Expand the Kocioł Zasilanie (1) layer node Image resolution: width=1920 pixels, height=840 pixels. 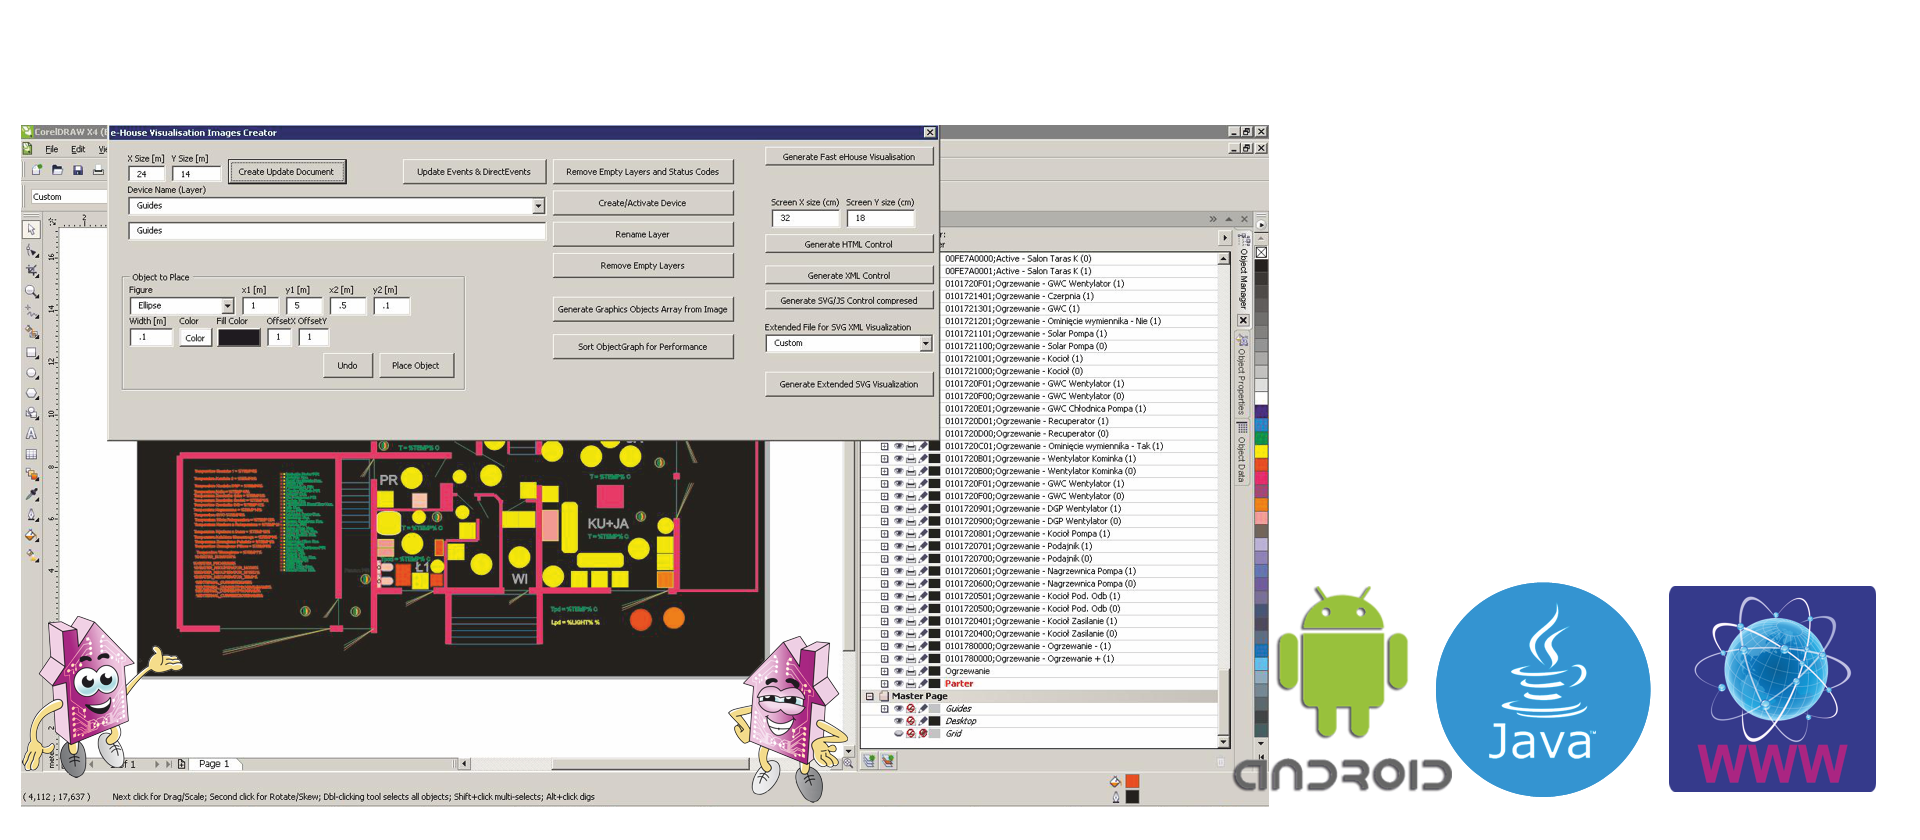point(885,621)
